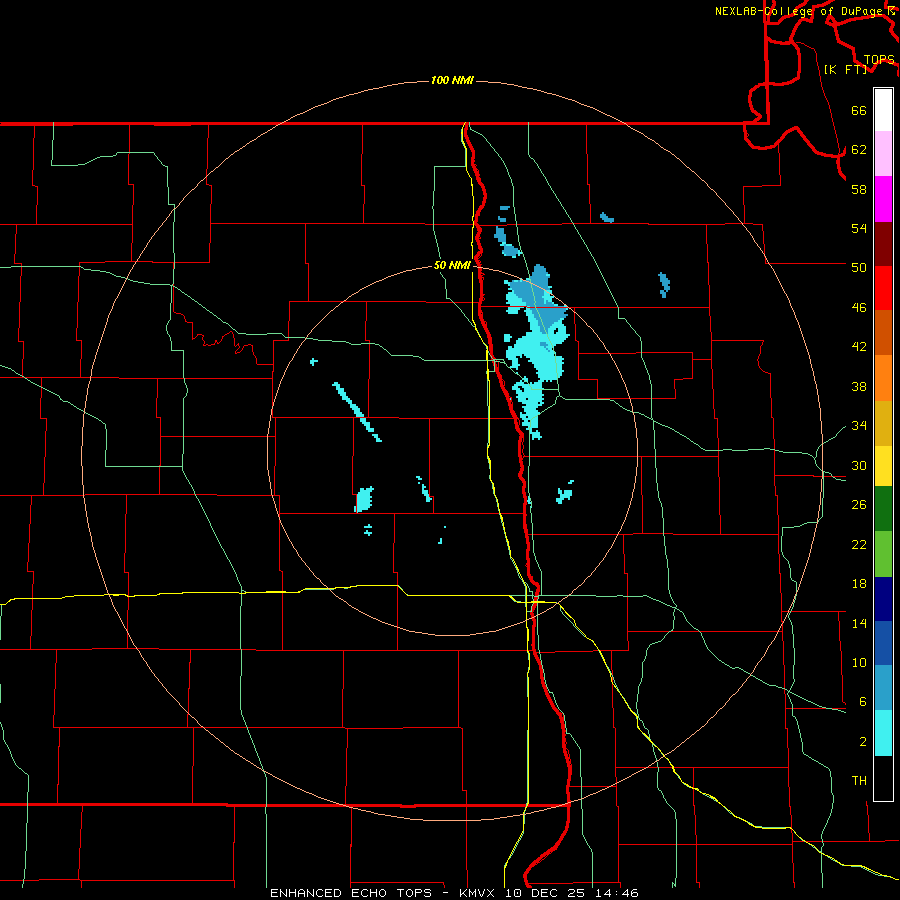The height and width of the screenshot is (900, 900).
Task: Click the legend value 26
Action: click(x=859, y=505)
